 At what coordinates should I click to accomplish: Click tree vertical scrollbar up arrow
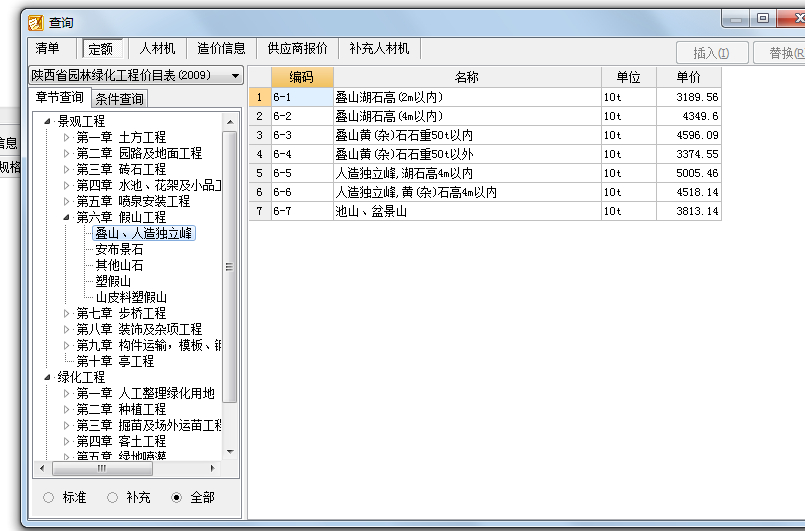tap(230, 122)
